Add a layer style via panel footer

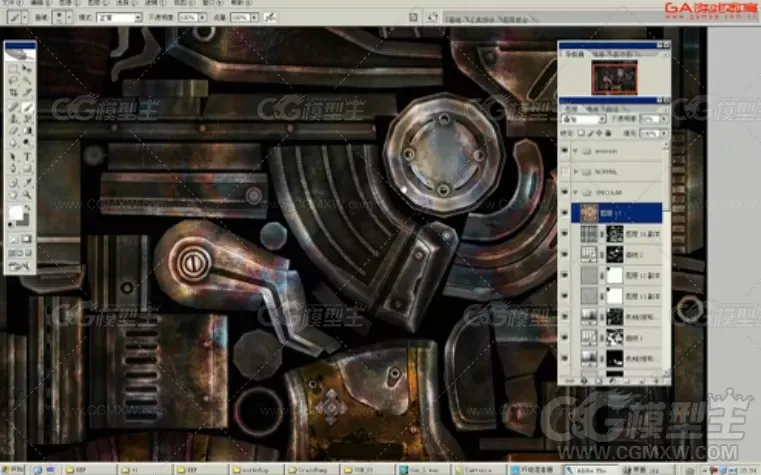584,381
